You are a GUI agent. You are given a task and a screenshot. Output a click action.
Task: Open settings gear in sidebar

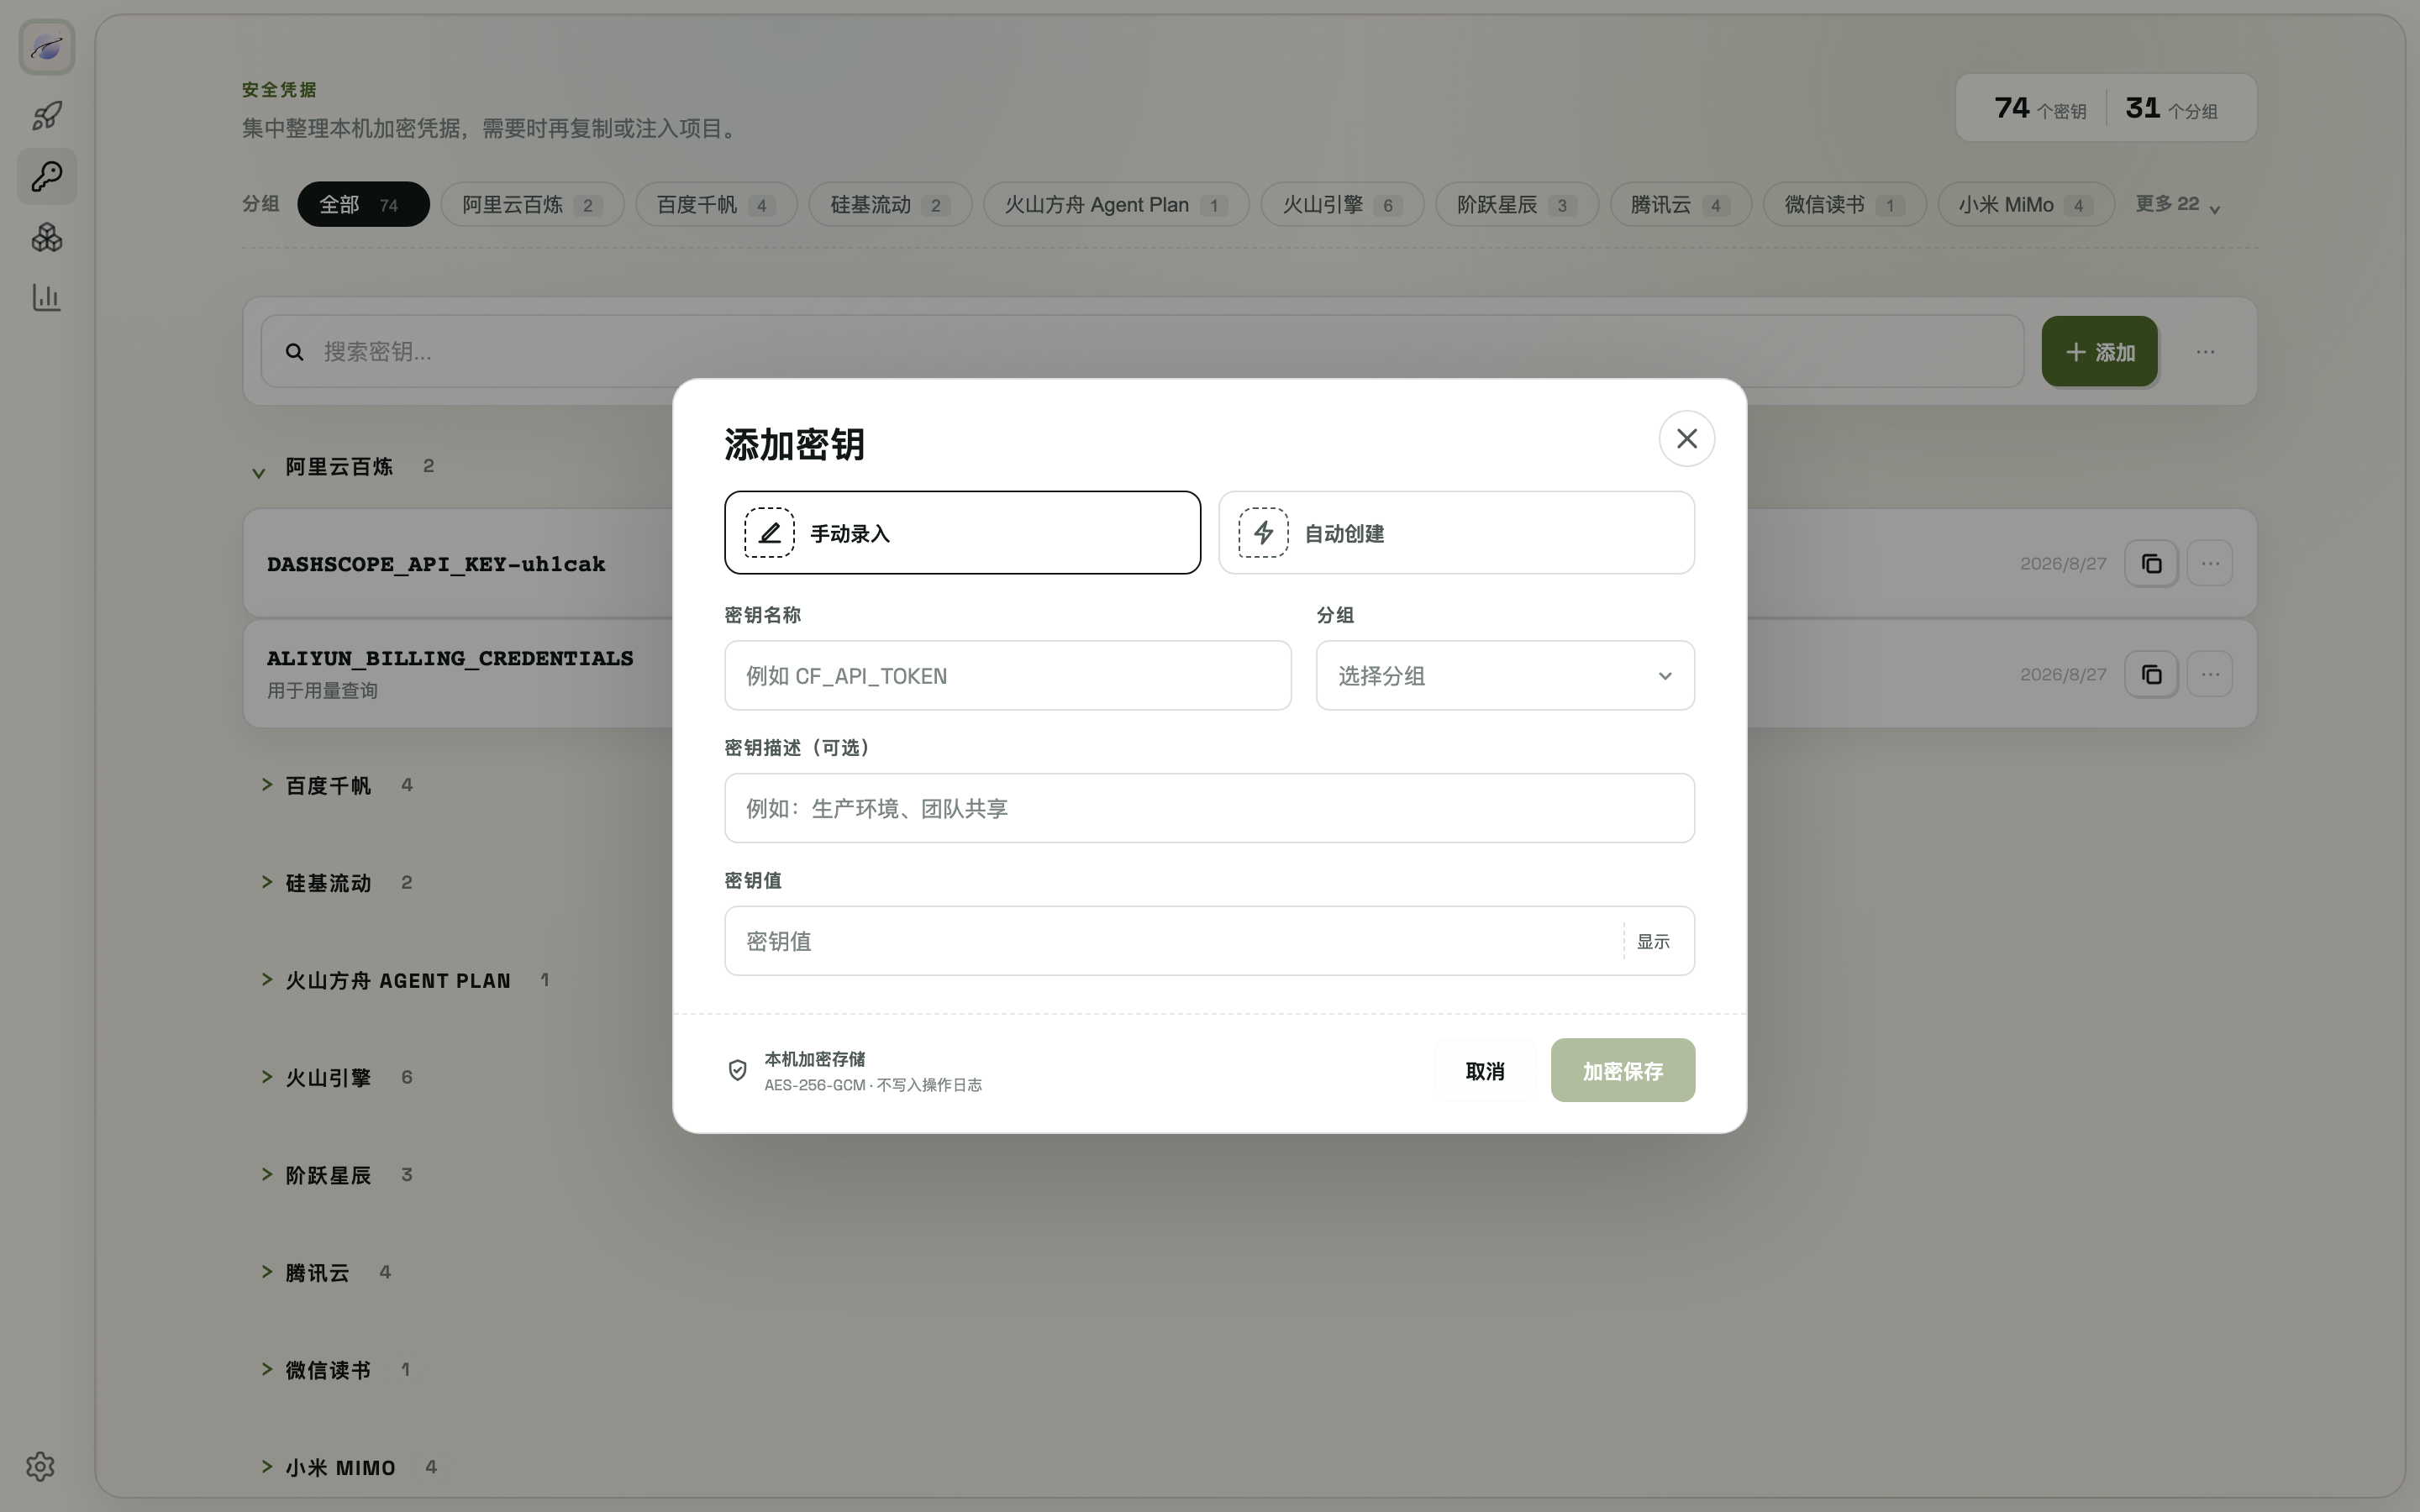coord(40,1466)
